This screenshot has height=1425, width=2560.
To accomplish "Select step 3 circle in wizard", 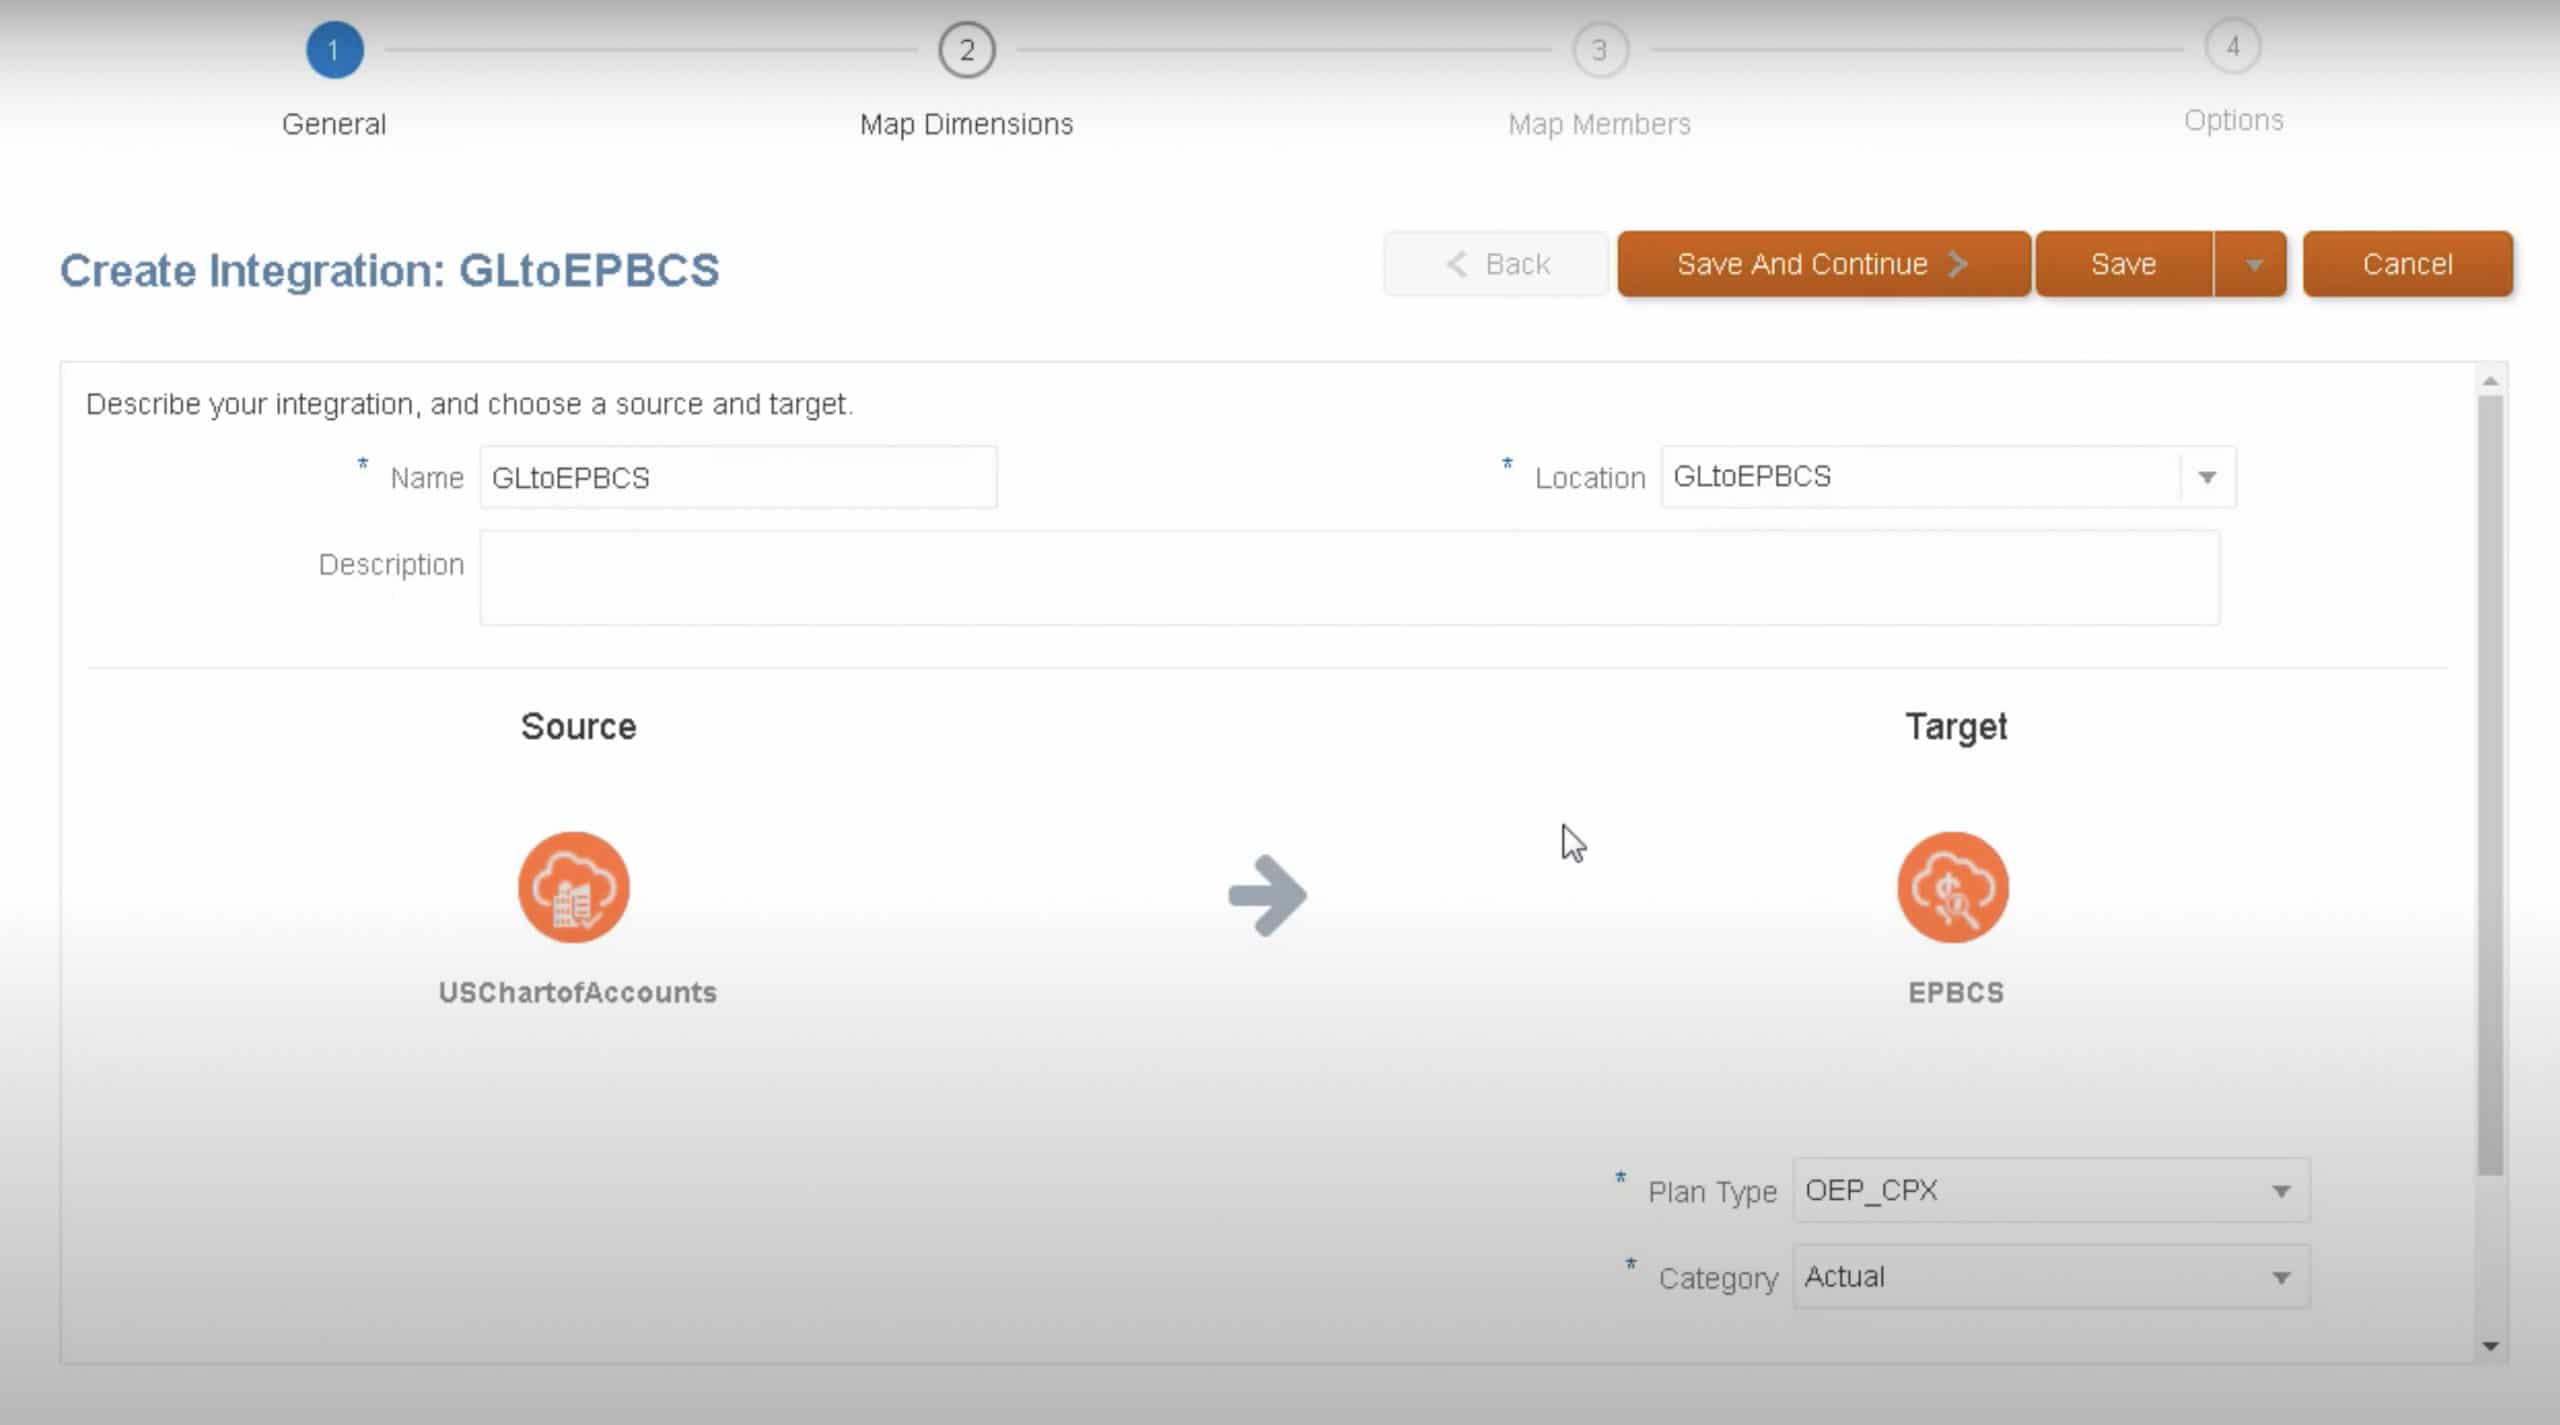I will (x=1599, y=50).
